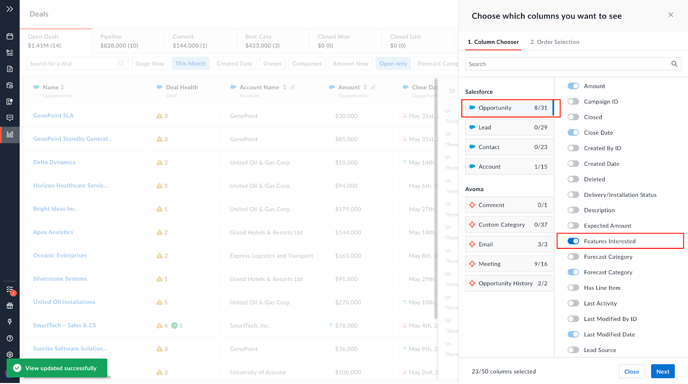This screenshot has width=688, height=384.
Task: Click the Close button in panel footer
Action: point(631,371)
